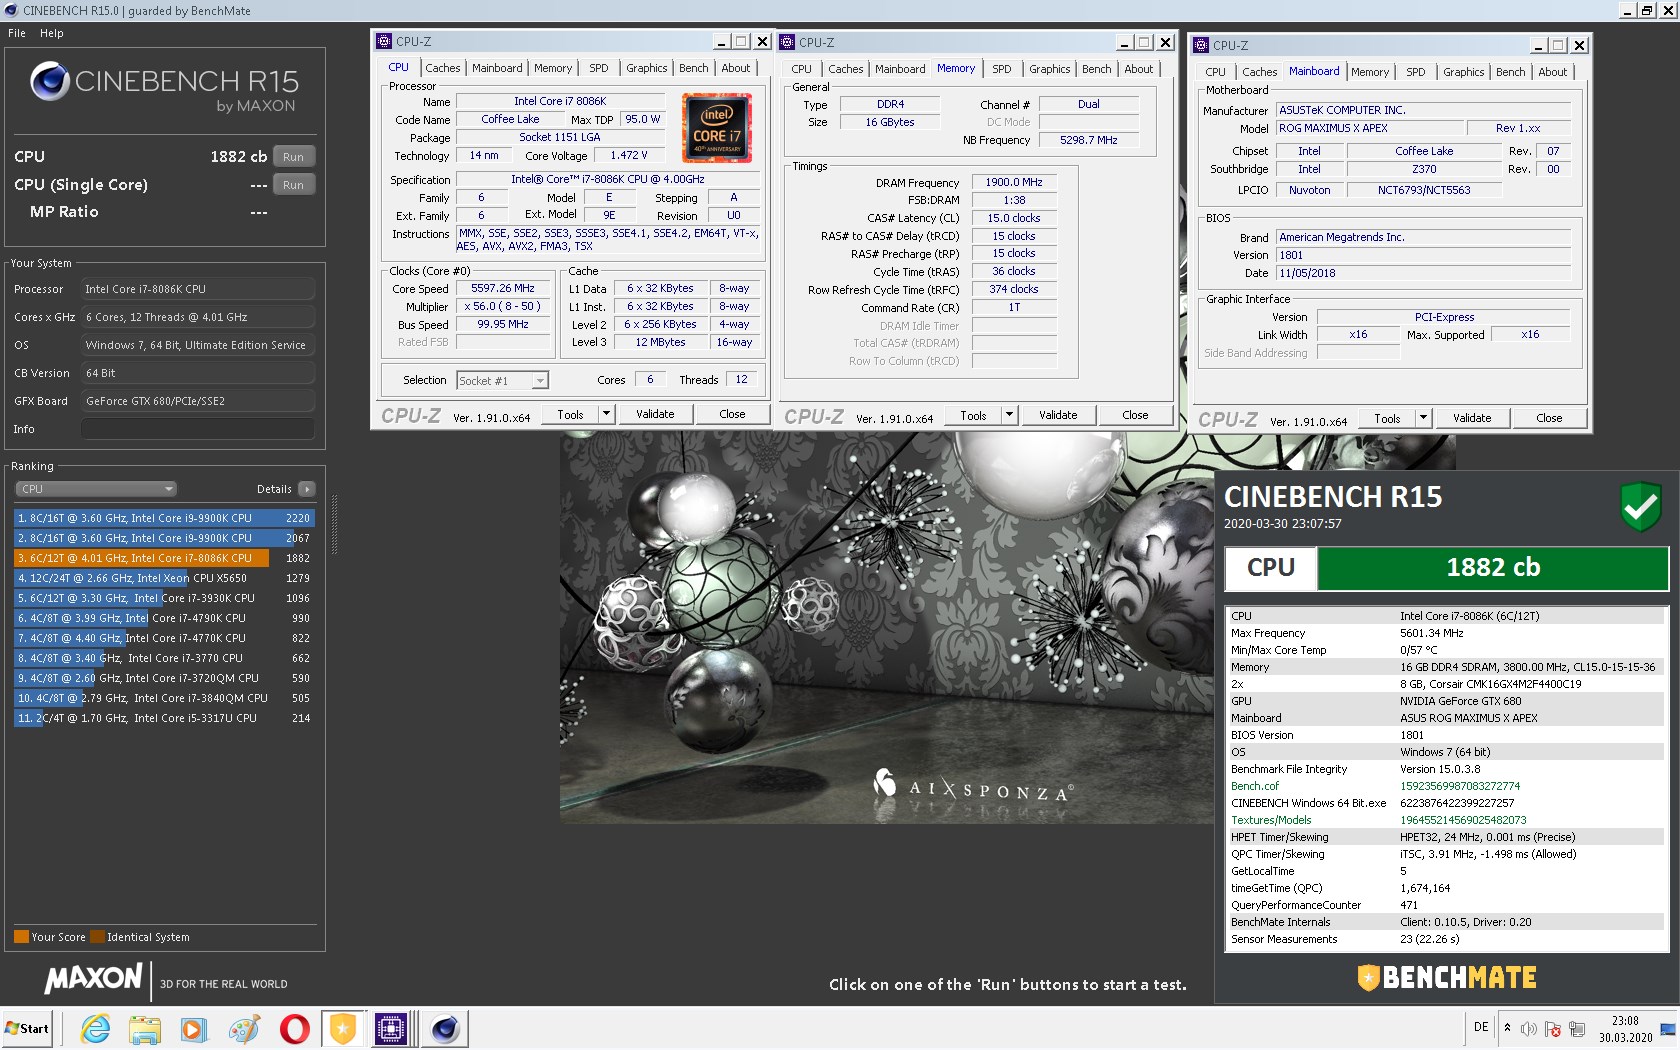Open the Socket #1 selection dropdown
This screenshot has width=1680, height=1050.
click(503, 380)
